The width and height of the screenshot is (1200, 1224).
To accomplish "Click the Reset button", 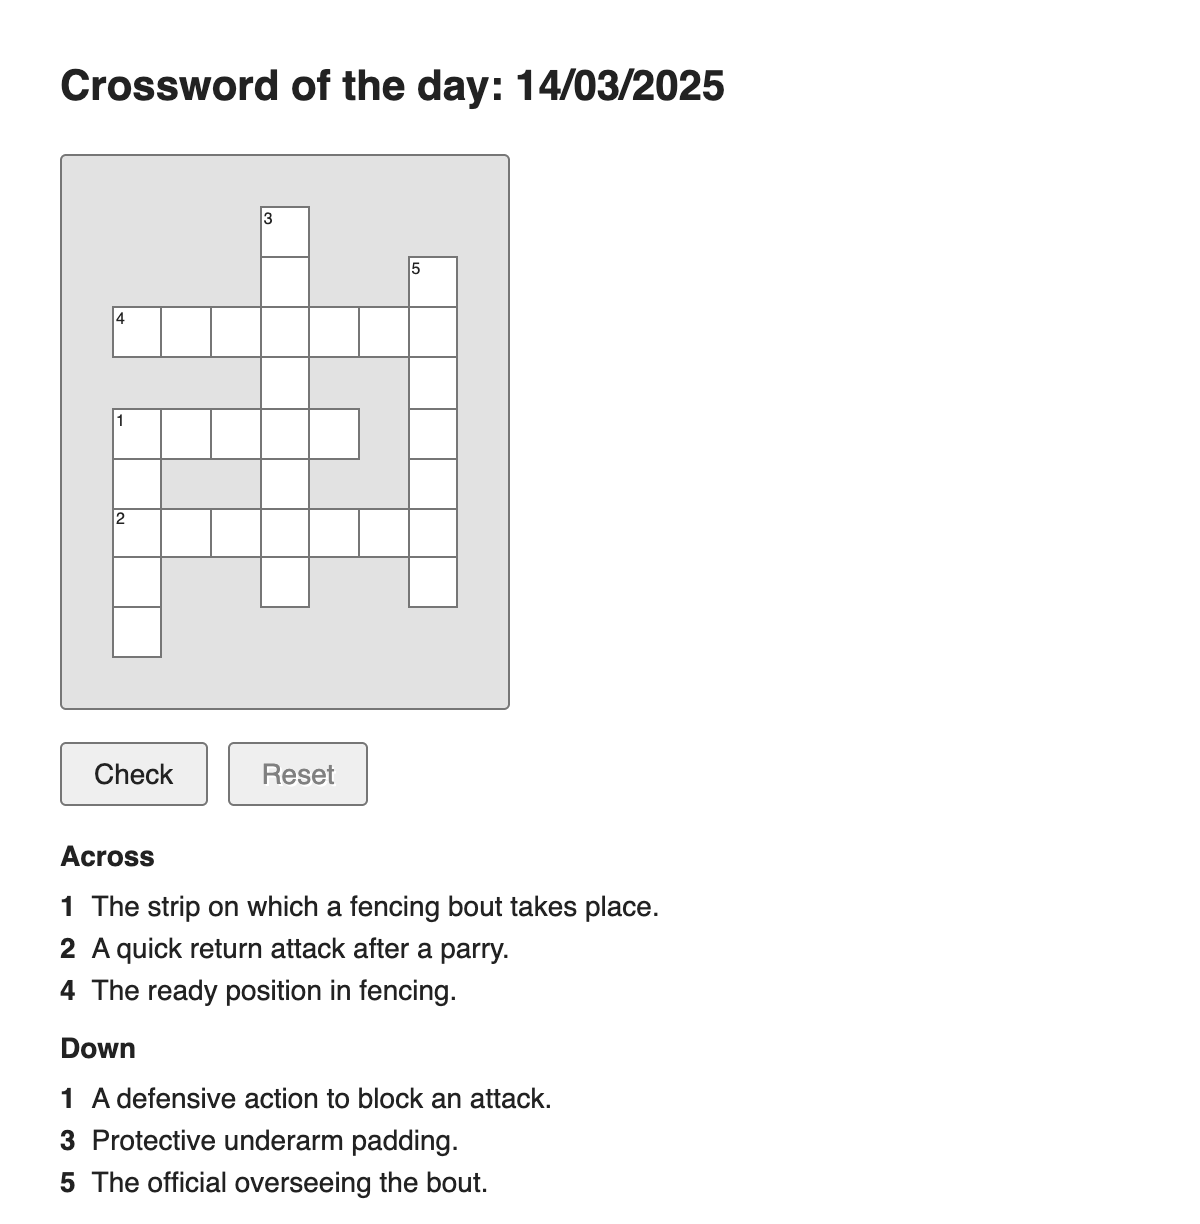I will pos(298,774).
